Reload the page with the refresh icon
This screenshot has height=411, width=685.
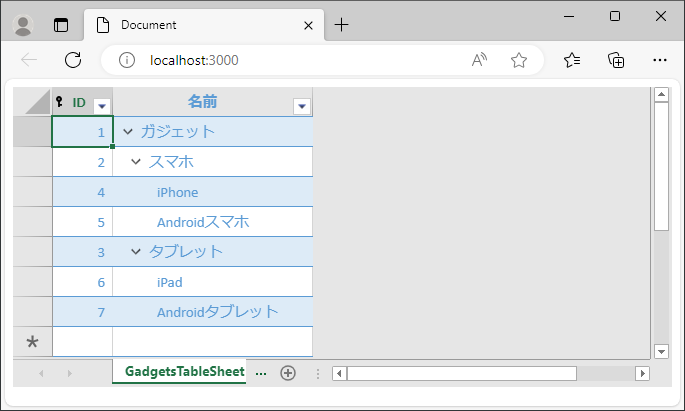tap(73, 60)
